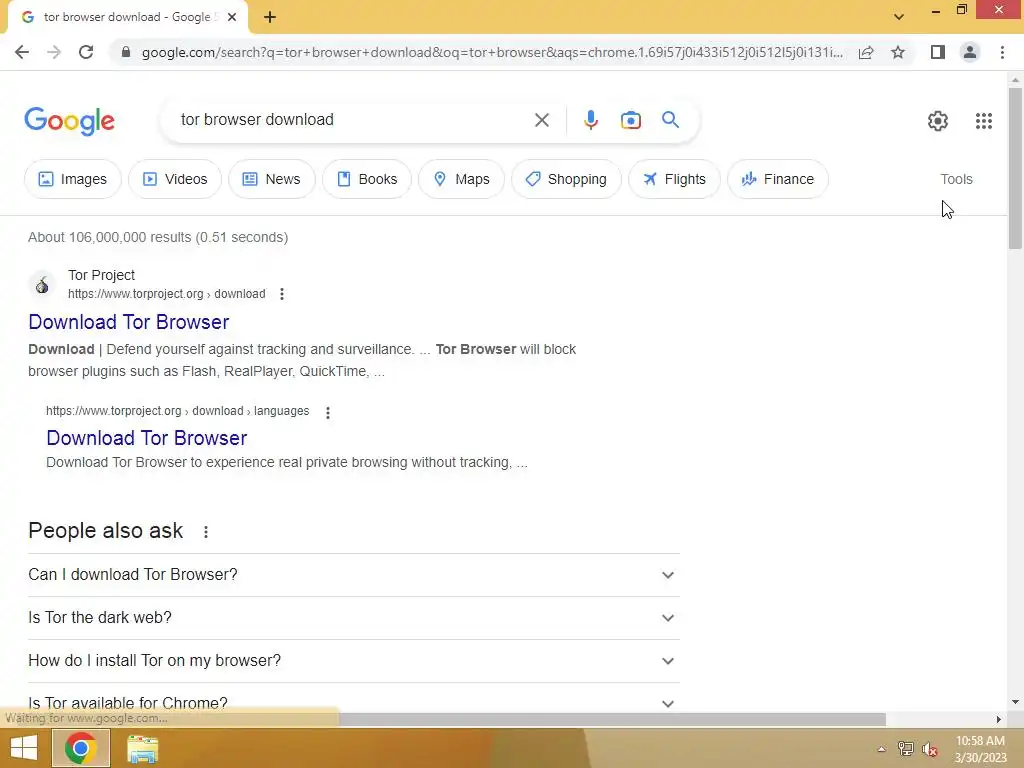This screenshot has width=1024, height=768.
Task: Click Chrome icon in the taskbar
Action: point(80,748)
